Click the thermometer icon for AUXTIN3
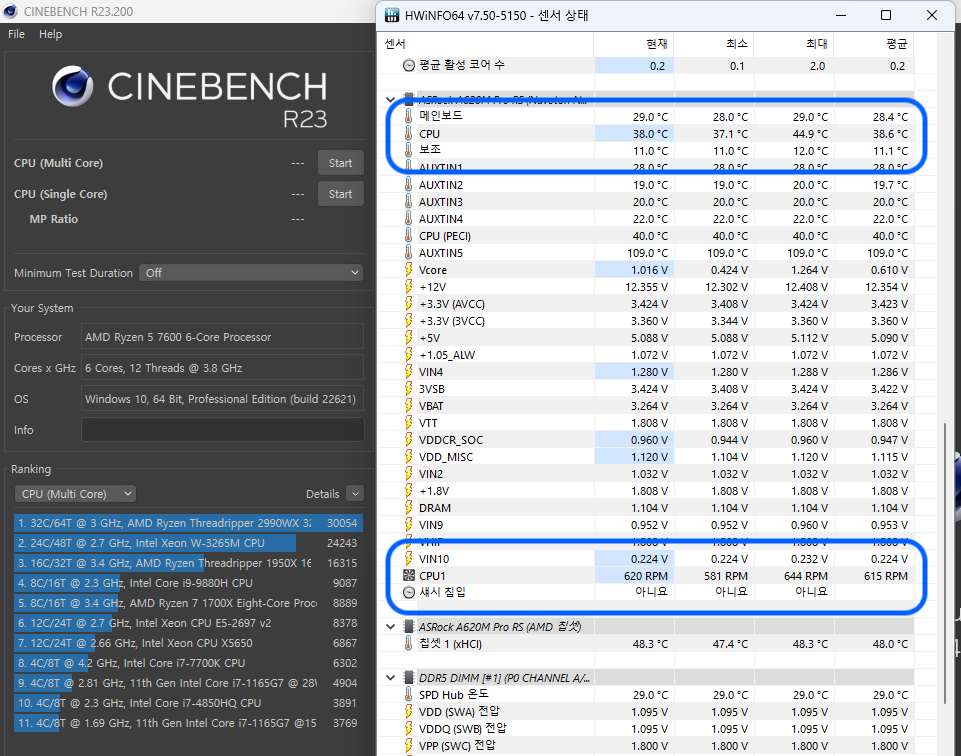961x756 pixels. click(x=409, y=202)
